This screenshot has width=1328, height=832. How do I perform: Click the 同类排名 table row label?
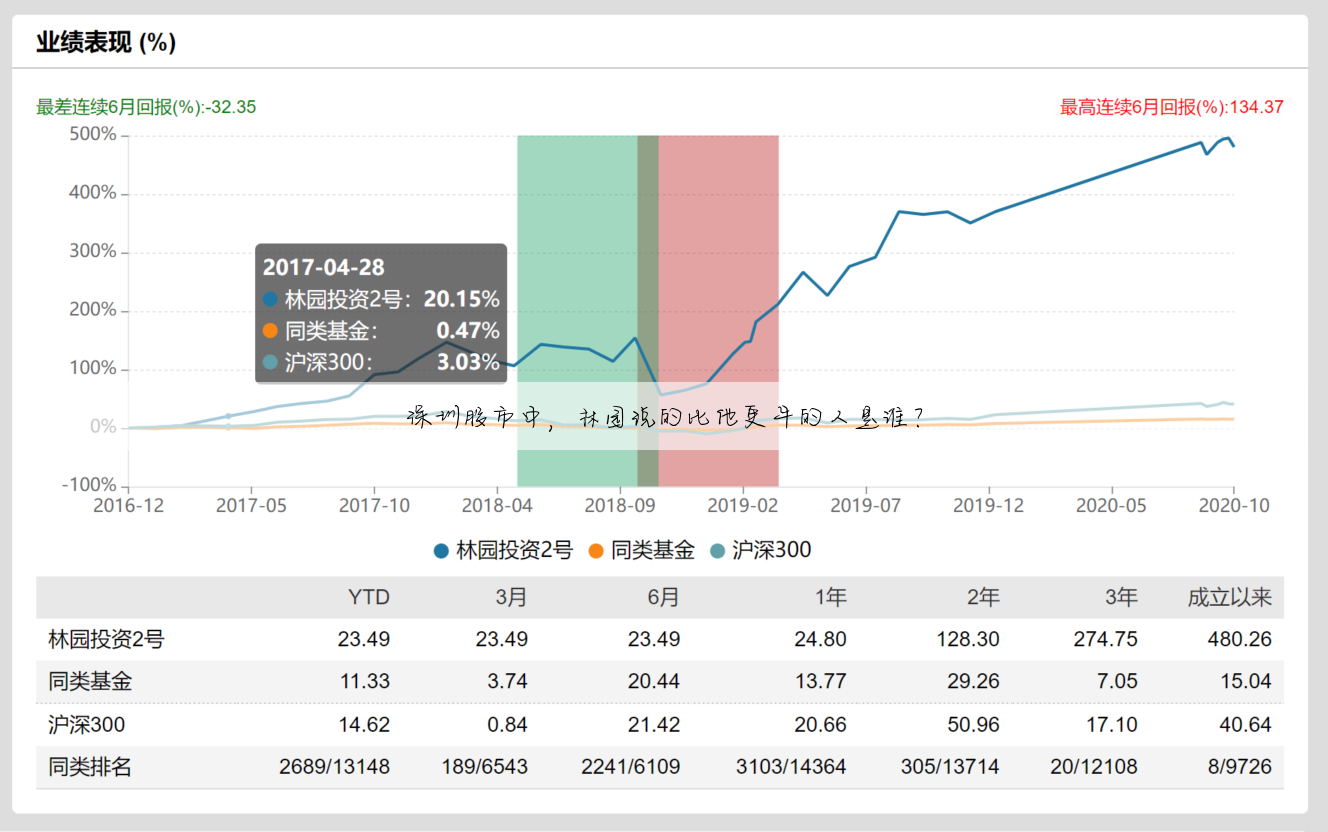(90, 767)
